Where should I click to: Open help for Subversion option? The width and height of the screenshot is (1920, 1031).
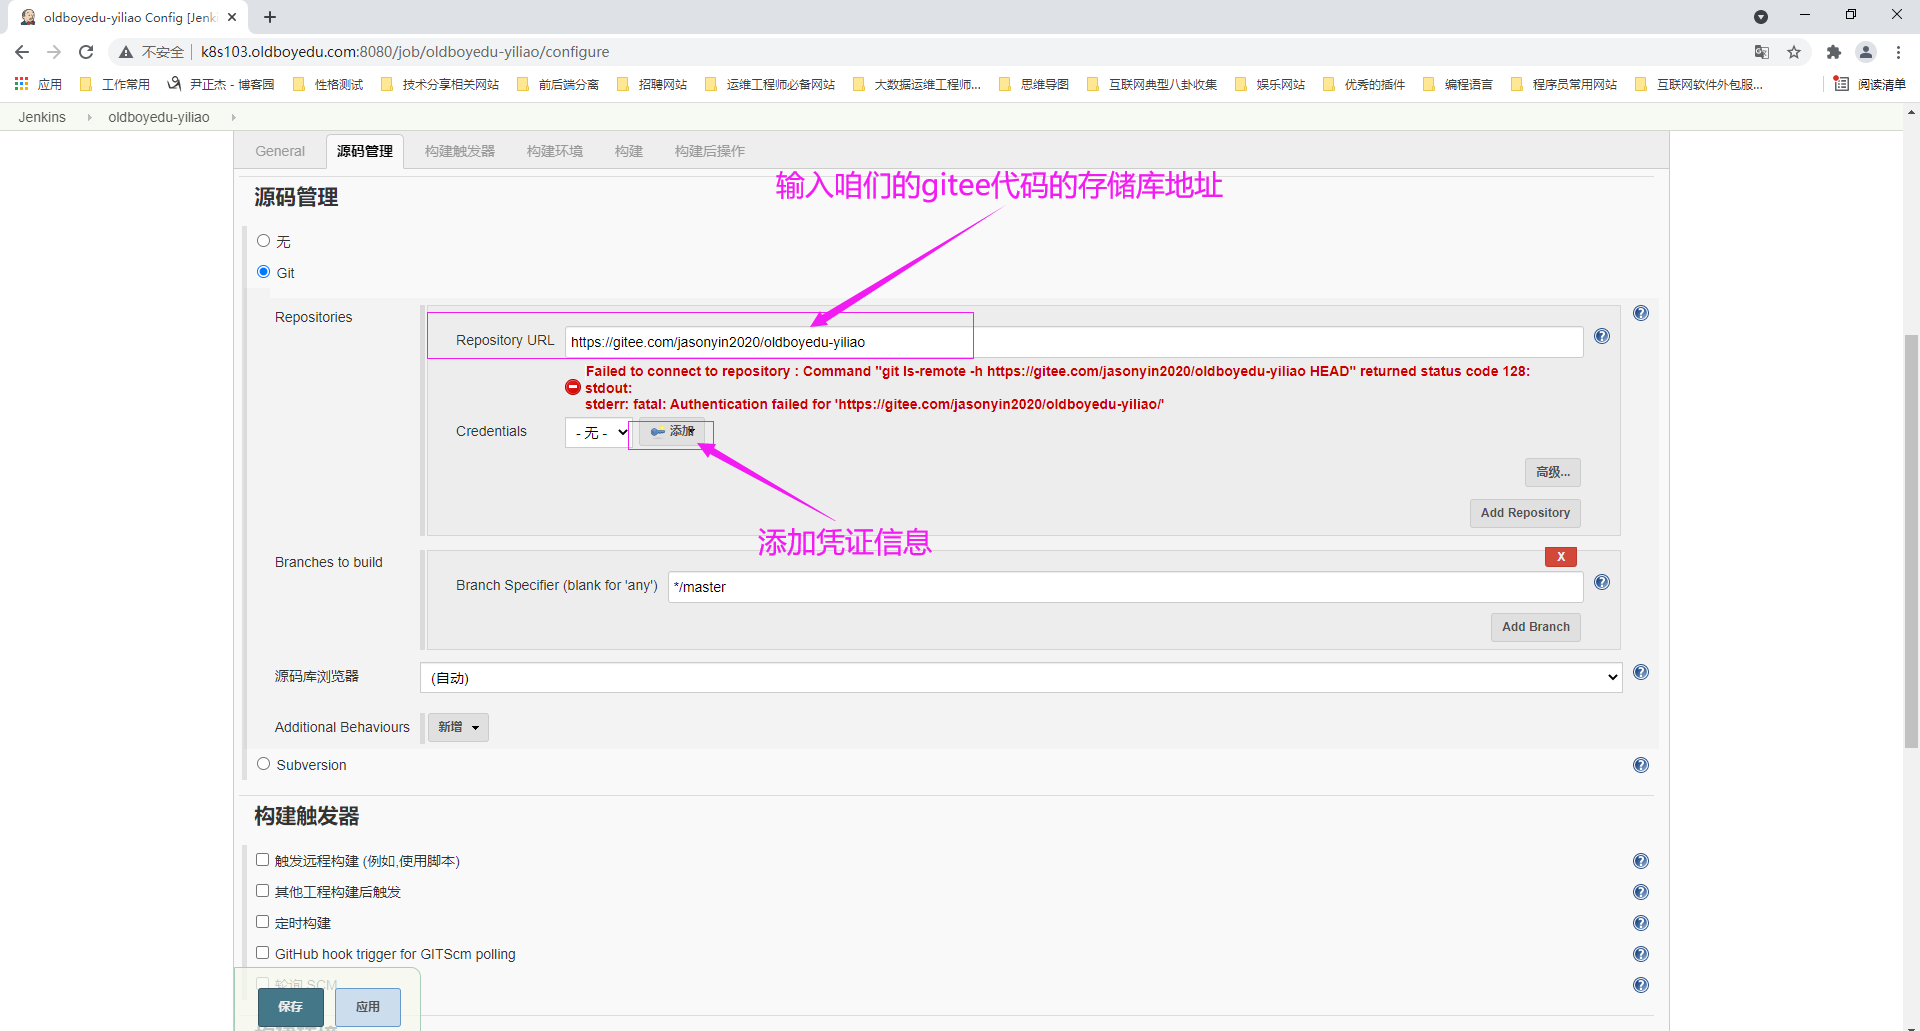tap(1640, 766)
